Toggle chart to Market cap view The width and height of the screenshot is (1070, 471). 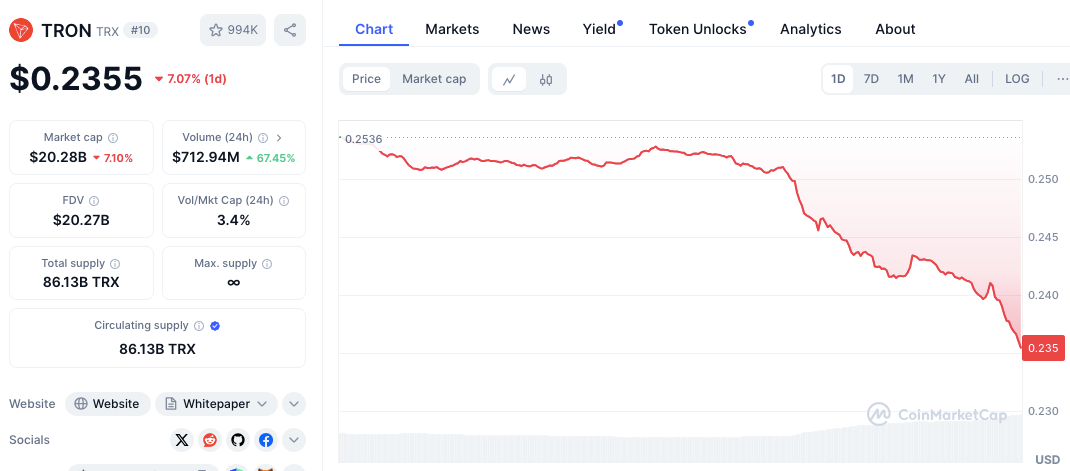[434, 79]
